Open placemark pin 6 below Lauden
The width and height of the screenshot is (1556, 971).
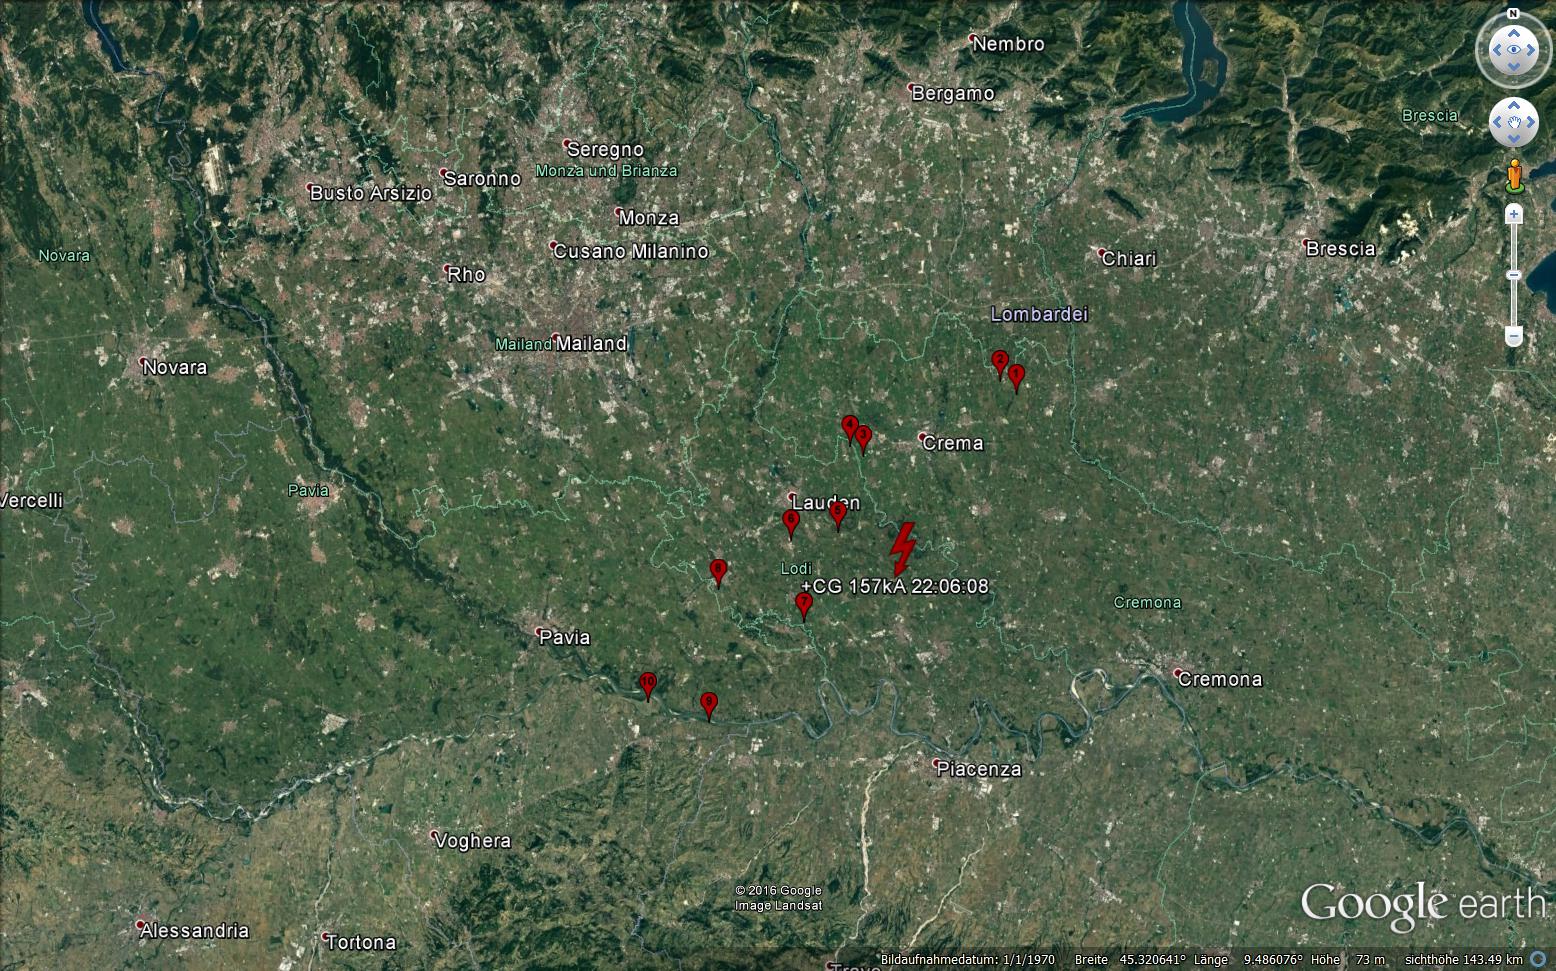[x=791, y=523]
